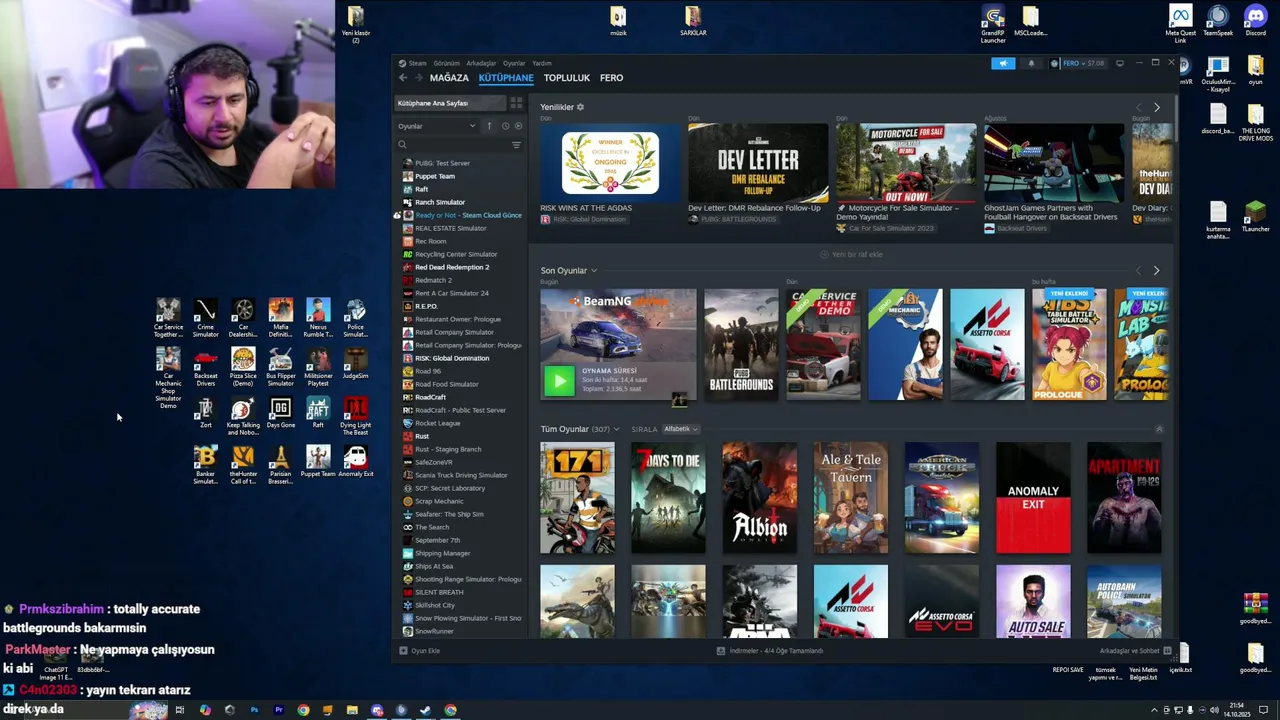
Task: Collapse Tüm Oyunlar shelf arrow
Action: tap(1159, 429)
